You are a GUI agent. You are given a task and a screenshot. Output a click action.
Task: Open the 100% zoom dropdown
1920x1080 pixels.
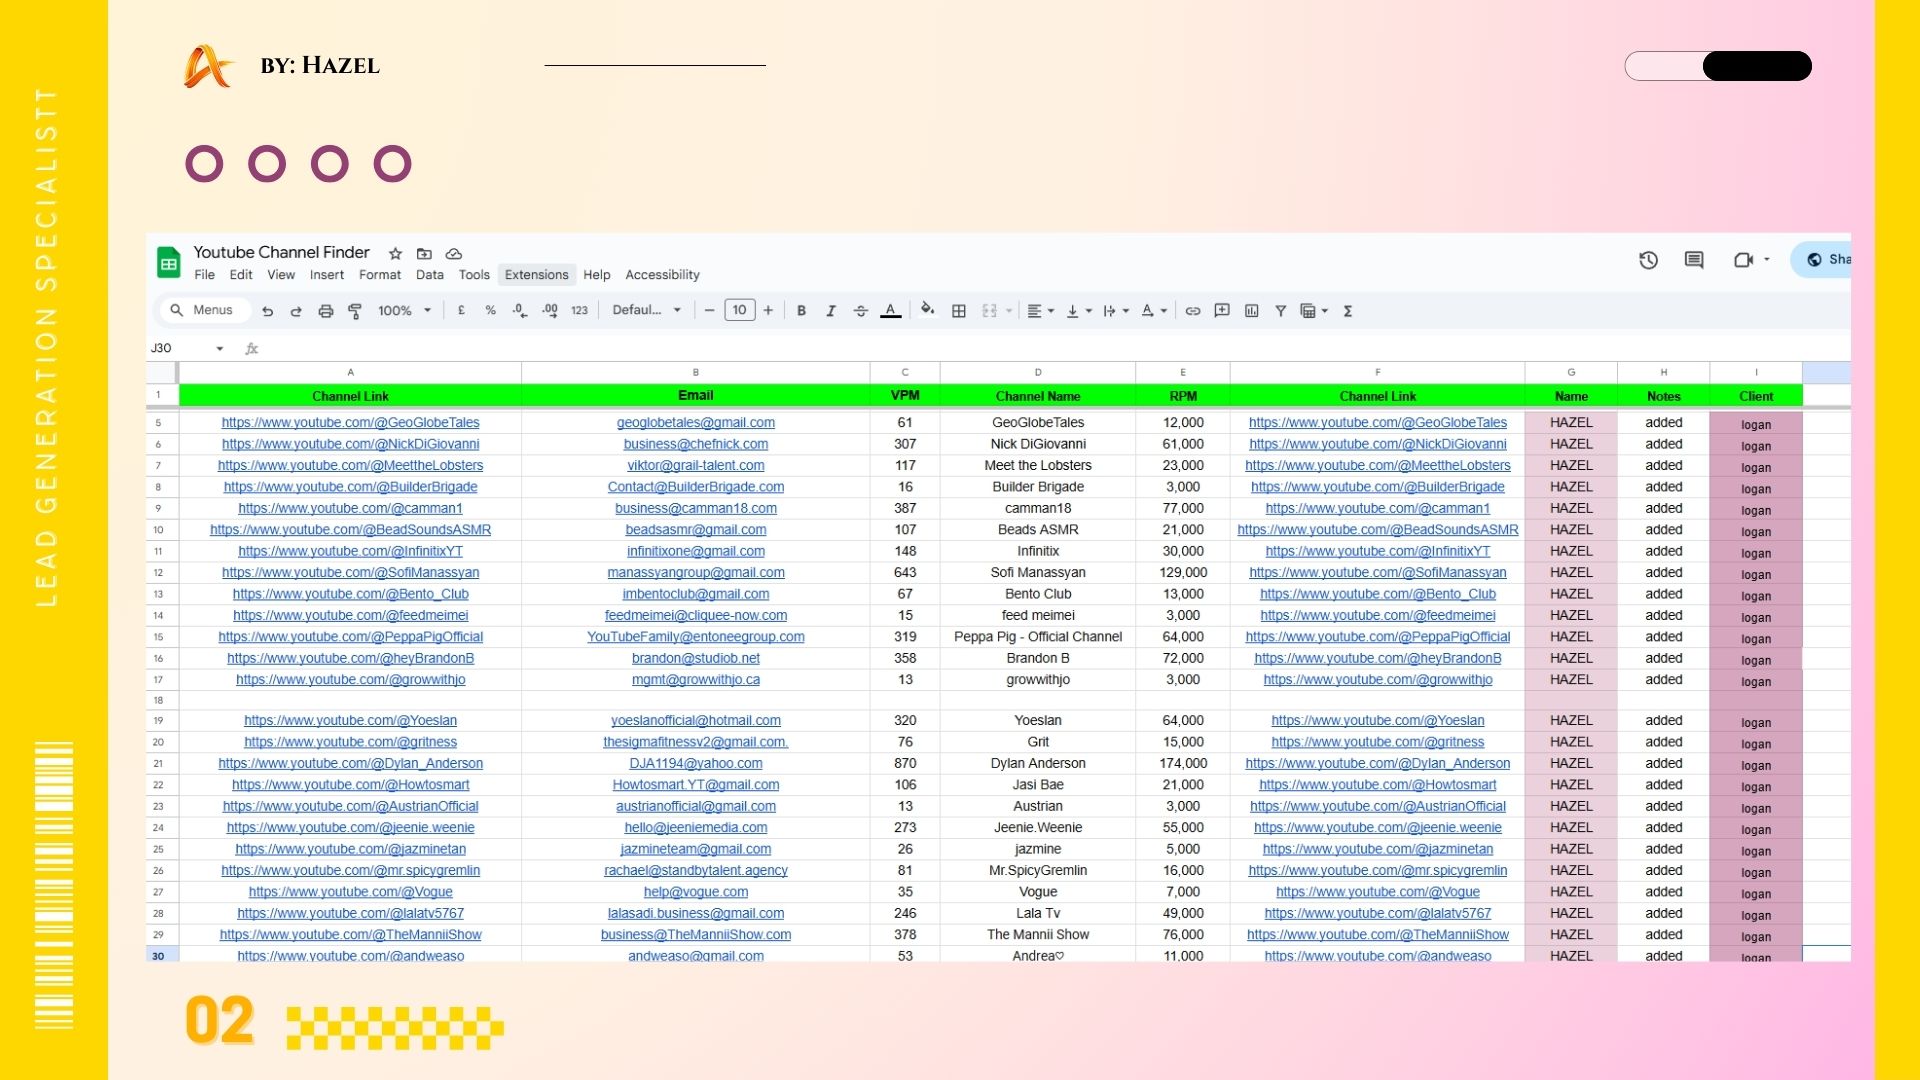point(404,311)
